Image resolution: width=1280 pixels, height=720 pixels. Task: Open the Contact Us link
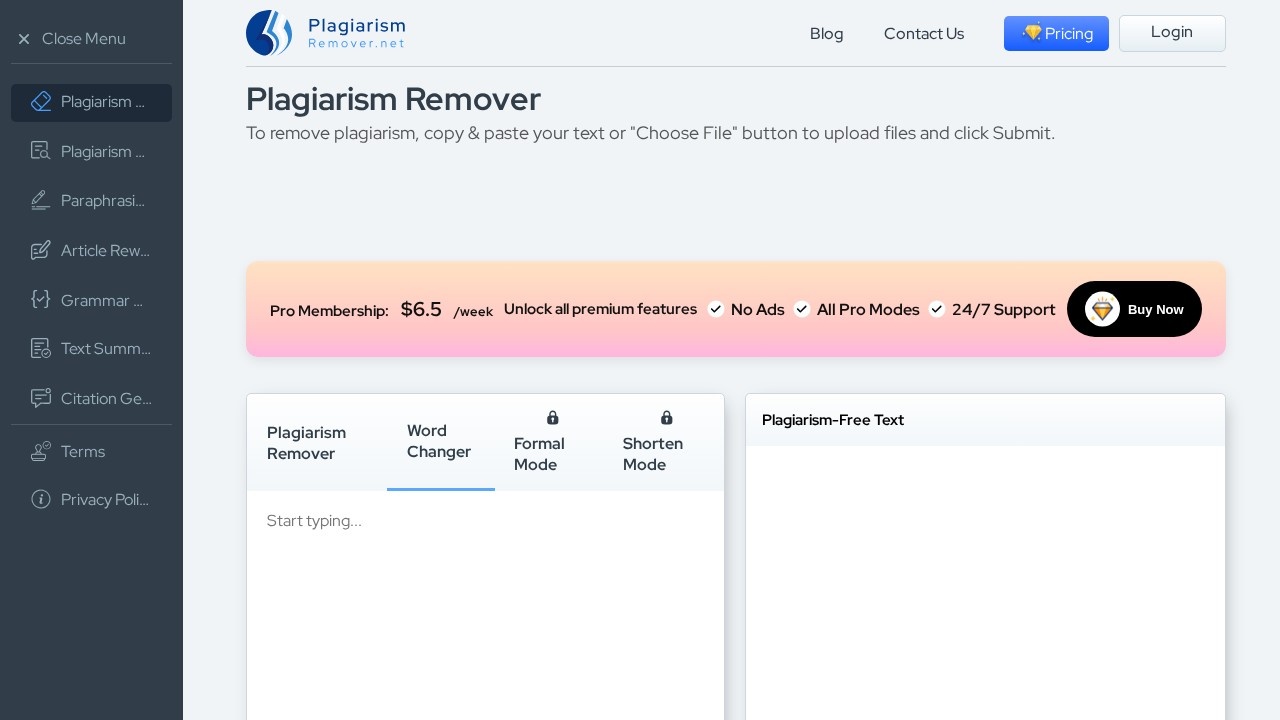tap(924, 34)
